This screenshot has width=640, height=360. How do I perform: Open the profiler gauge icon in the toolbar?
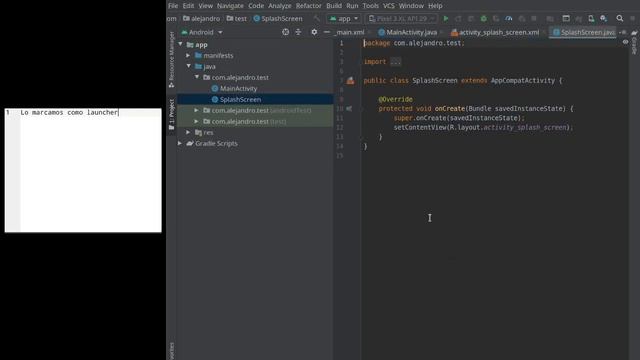click(509, 18)
